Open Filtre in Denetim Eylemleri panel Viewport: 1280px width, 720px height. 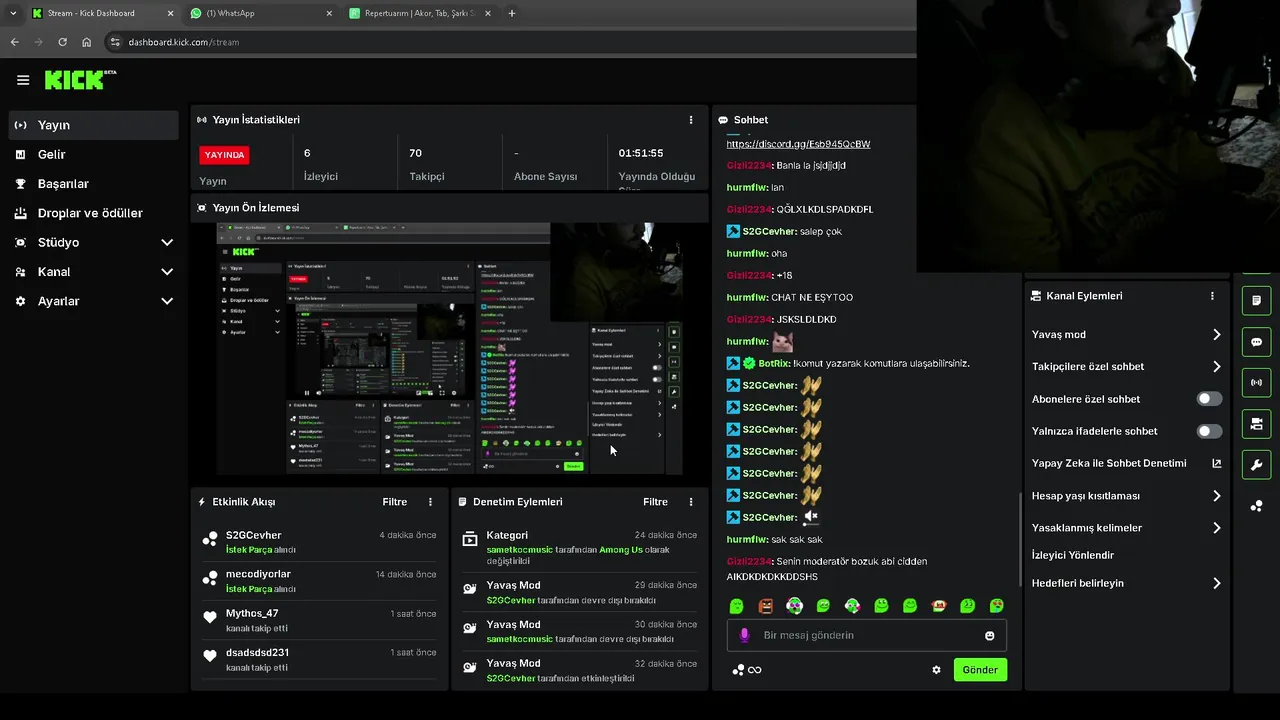click(655, 502)
